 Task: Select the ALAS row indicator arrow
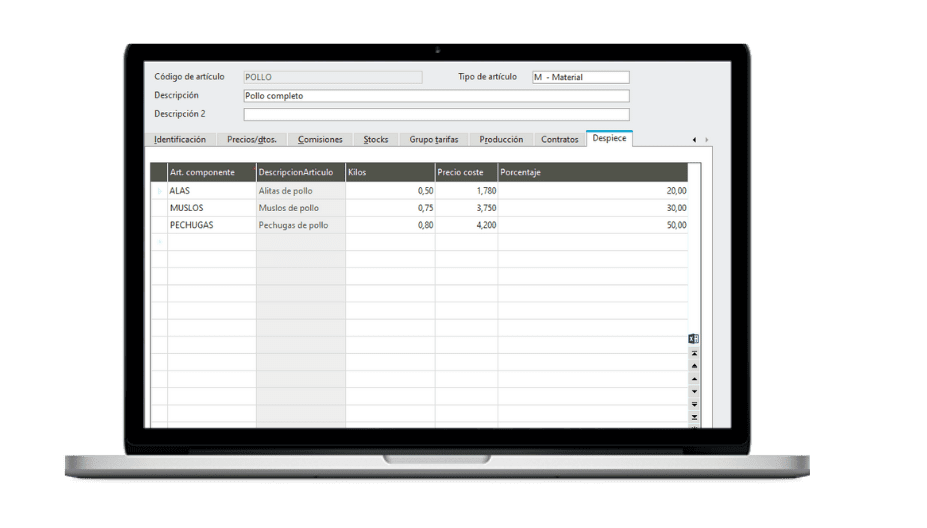[x=159, y=191]
